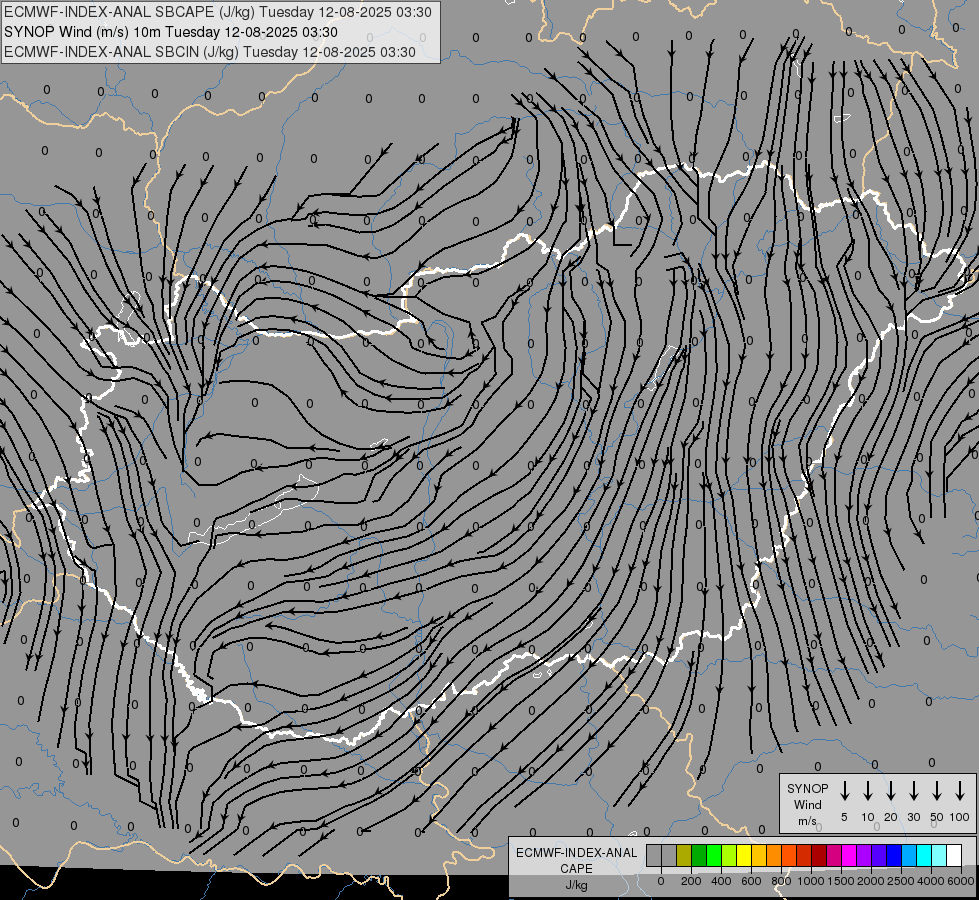Click the 'J/kg' unit in the CAPE legend
979x900 pixels.
pyautogui.click(x=576, y=885)
